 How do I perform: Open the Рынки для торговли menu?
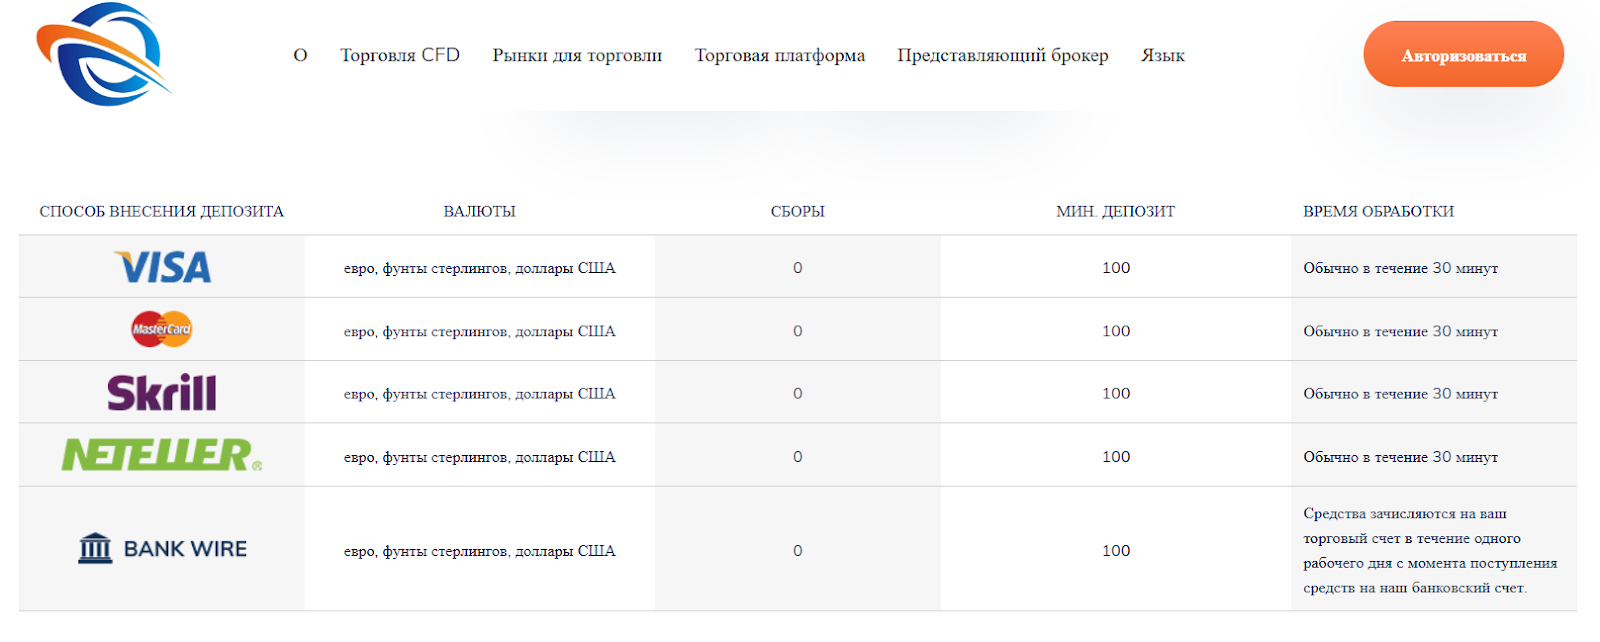coord(577,55)
